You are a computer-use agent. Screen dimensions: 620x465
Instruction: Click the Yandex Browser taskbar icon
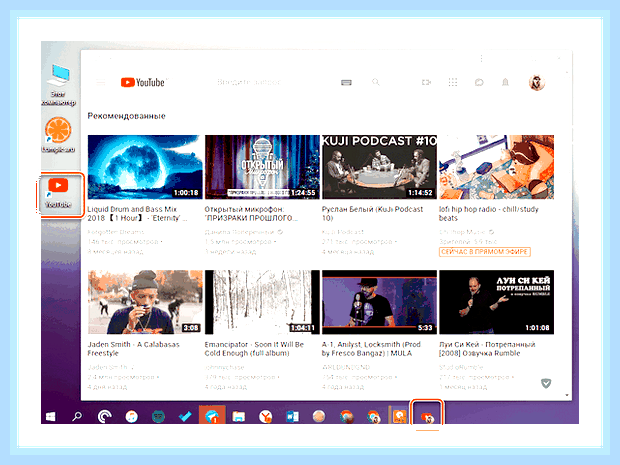click(x=266, y=416)
